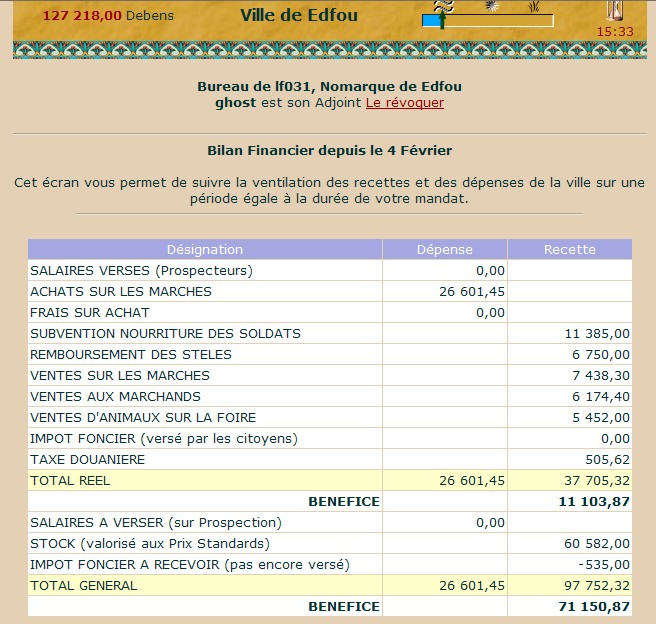
Task: Click the 11 103,87 benefice value
Action: click(594, 501)
